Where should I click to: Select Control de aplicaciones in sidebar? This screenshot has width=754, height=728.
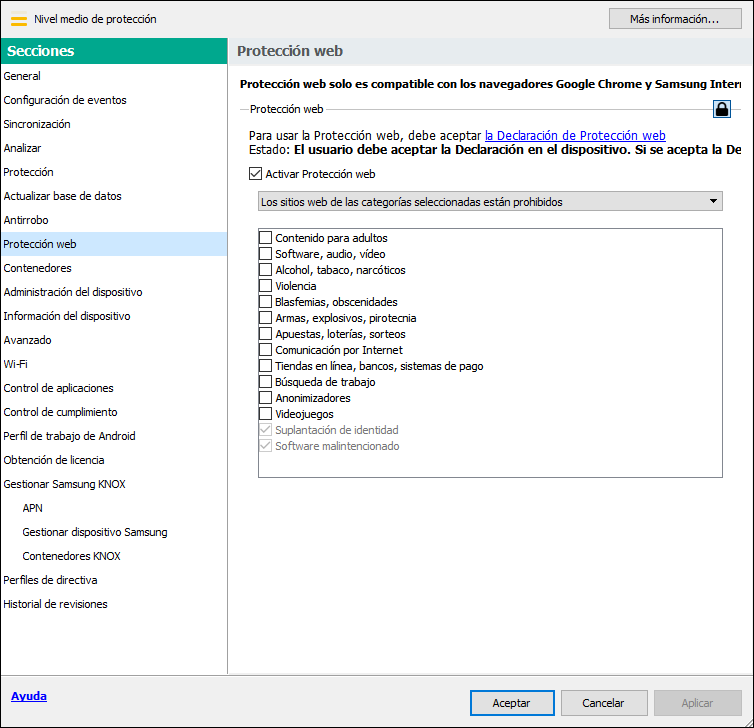coord(58,388)
